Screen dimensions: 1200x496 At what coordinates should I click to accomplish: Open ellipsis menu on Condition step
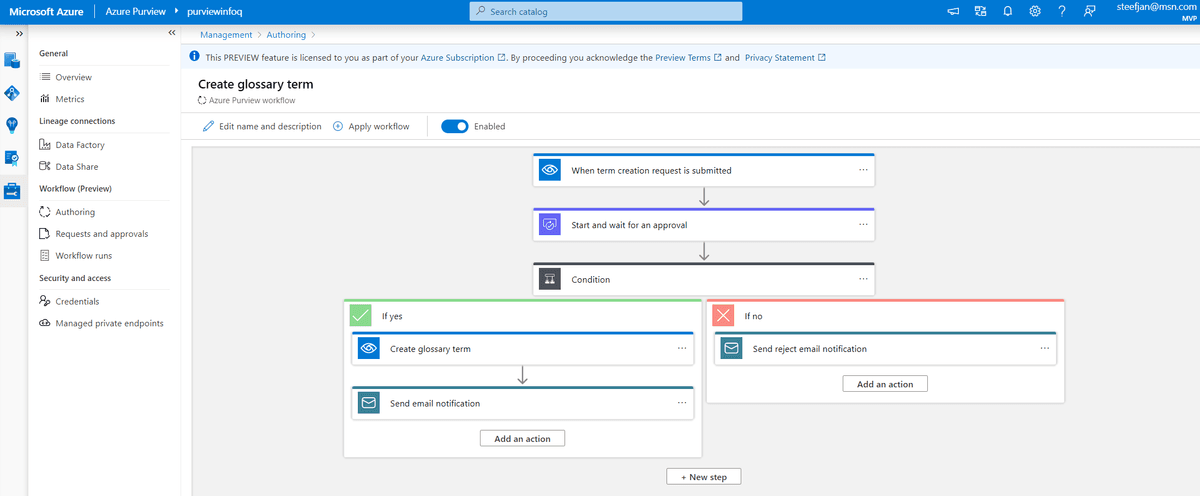(x=863, y=280)
